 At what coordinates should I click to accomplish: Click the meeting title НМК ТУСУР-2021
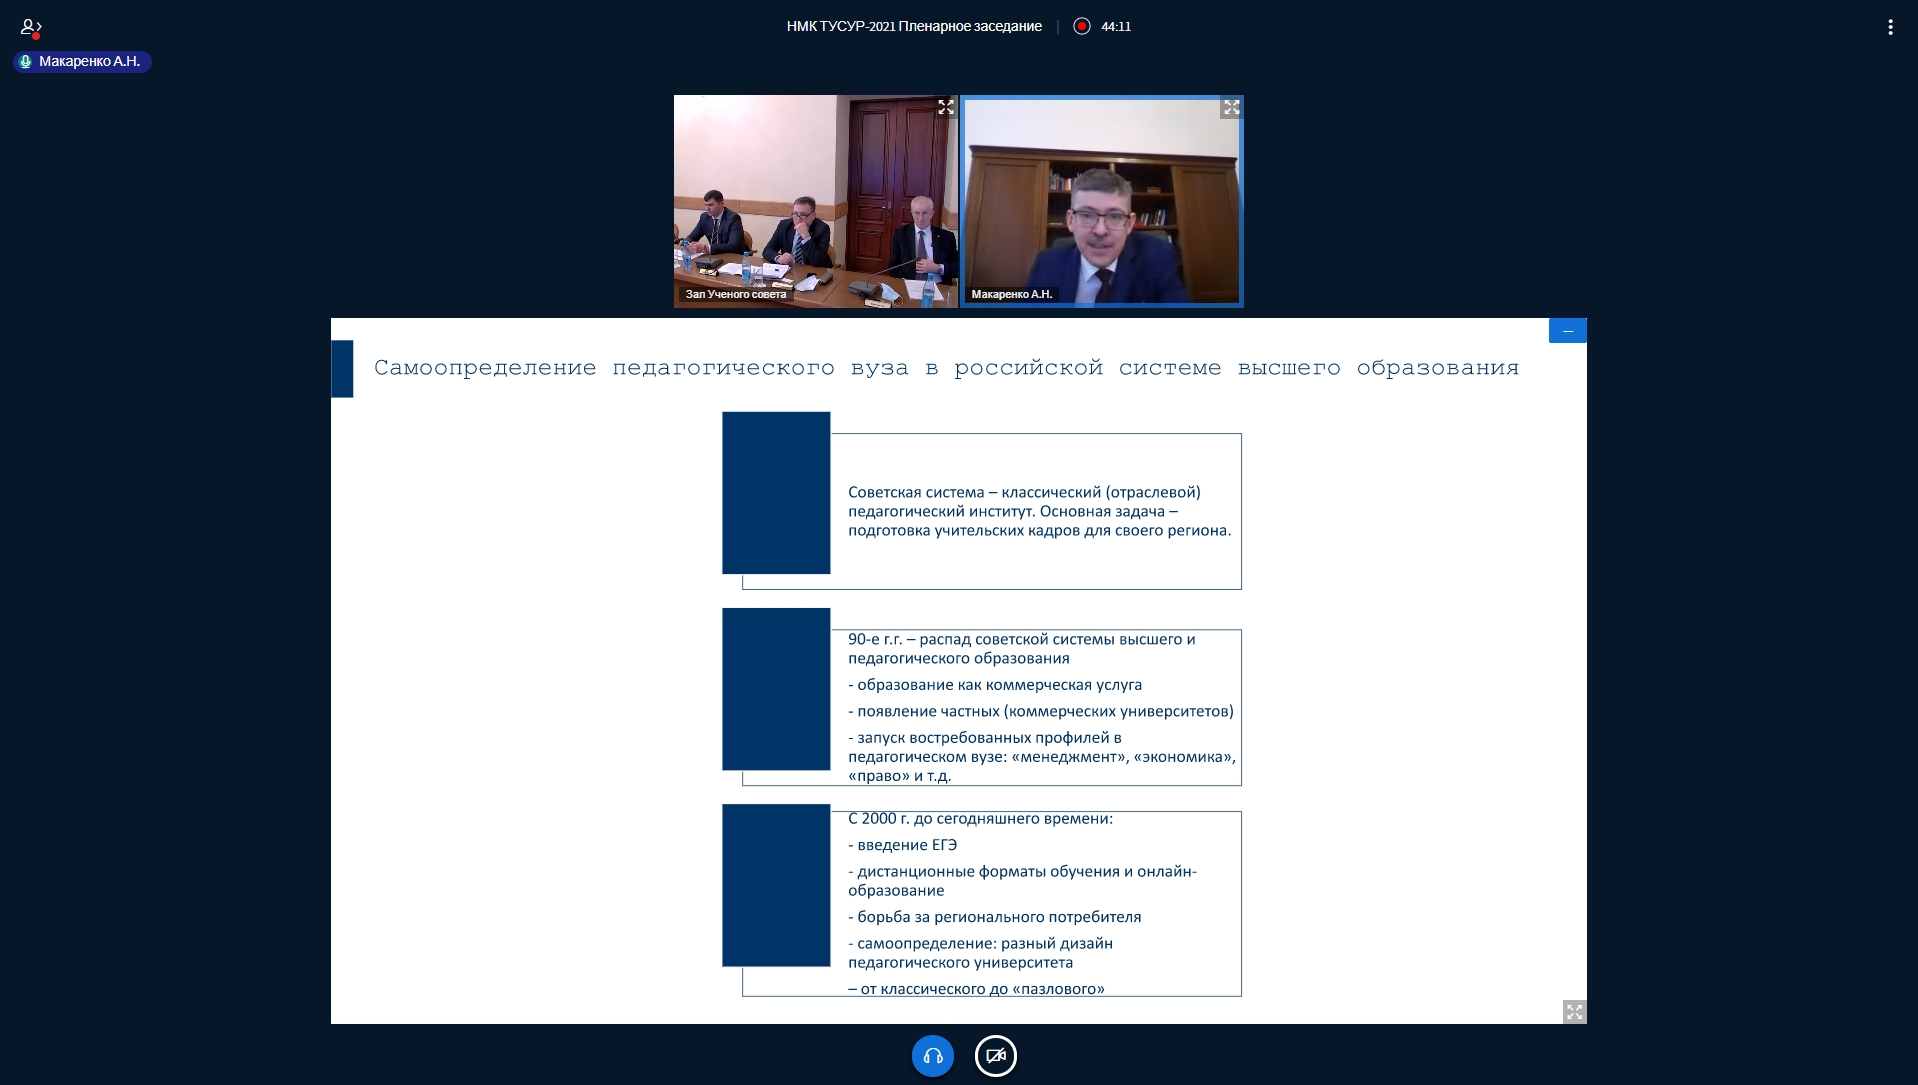[913, 27]
